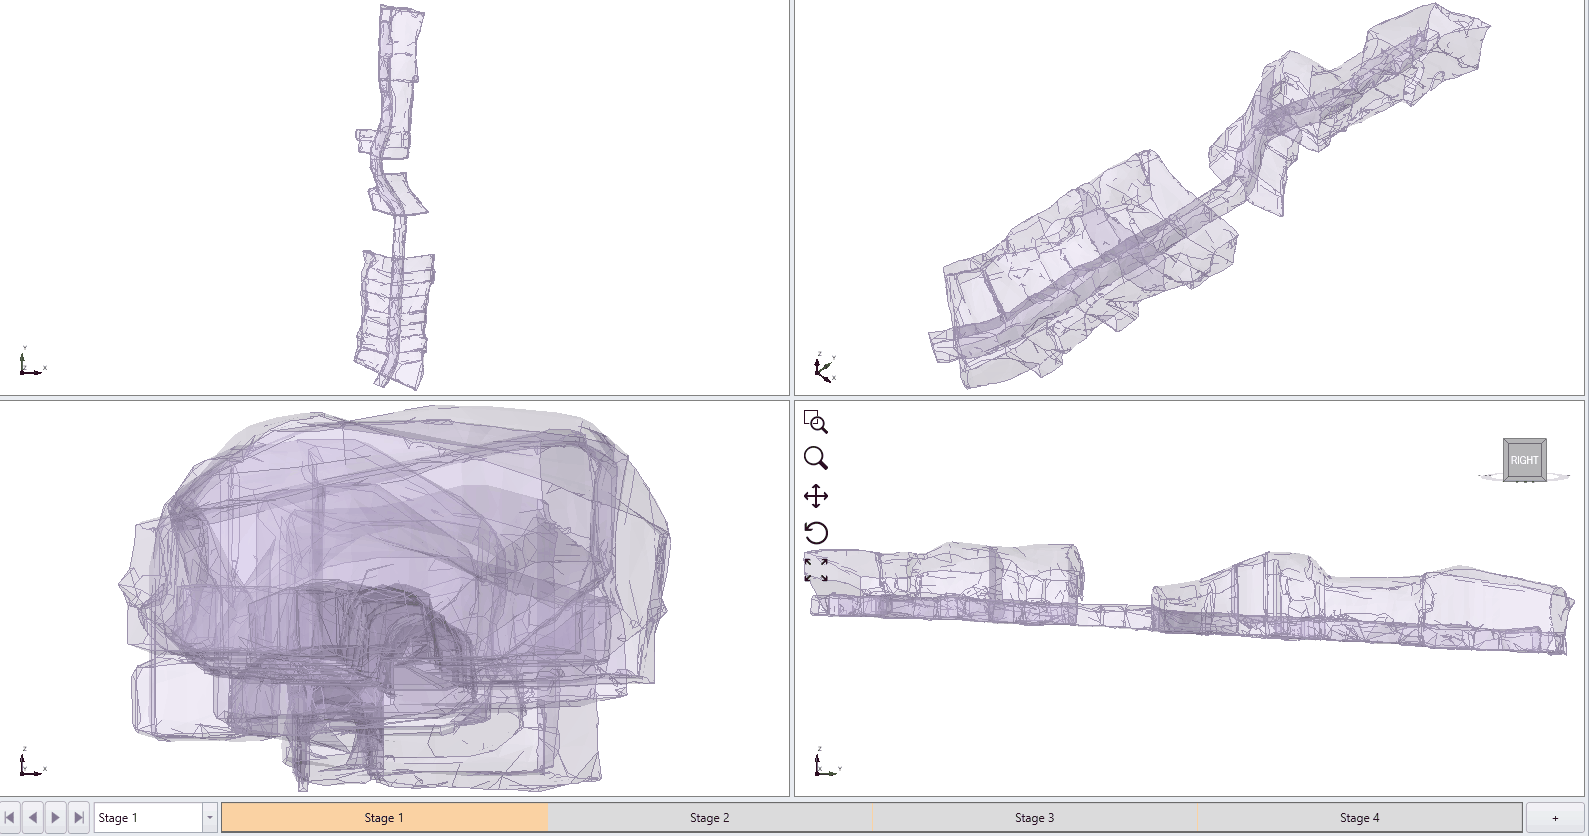
Task: Open the stage selector dropdown arrow
Action: tap(210, 818)
